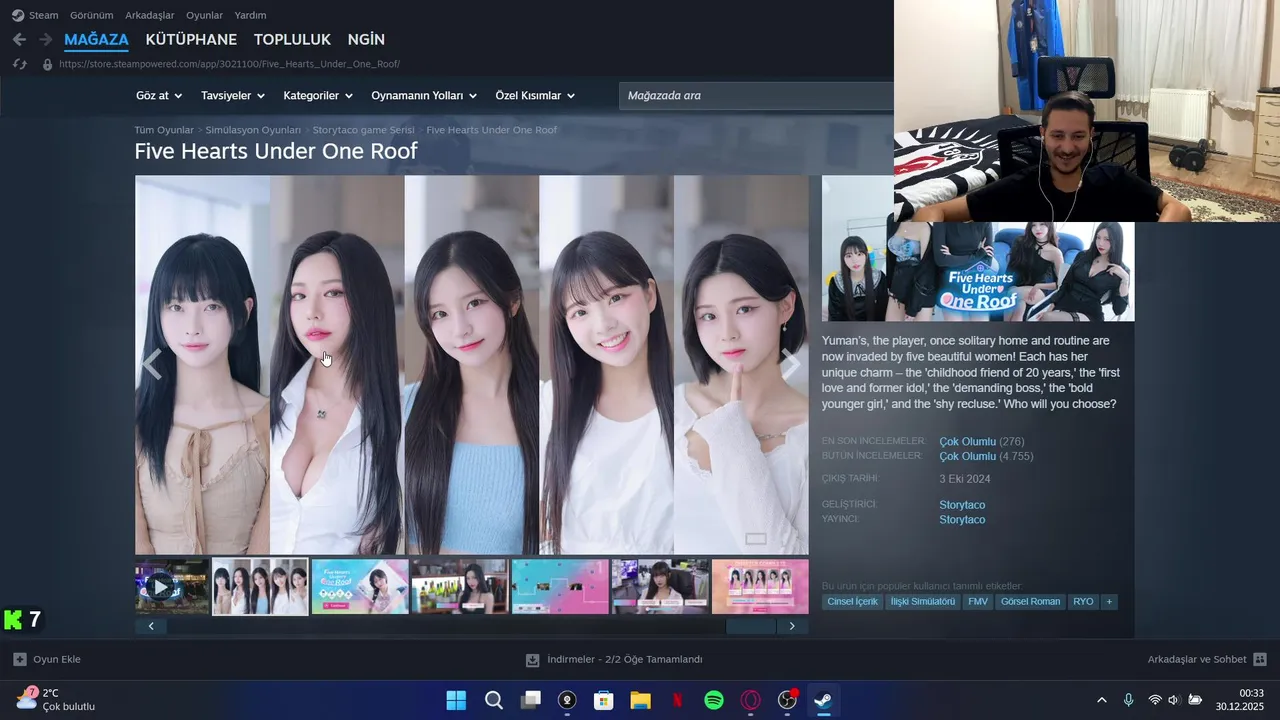Open the Oyunlar menu
Image resolution: width=1280 pixels, height=720 pixels.
[x=204, y=15]
